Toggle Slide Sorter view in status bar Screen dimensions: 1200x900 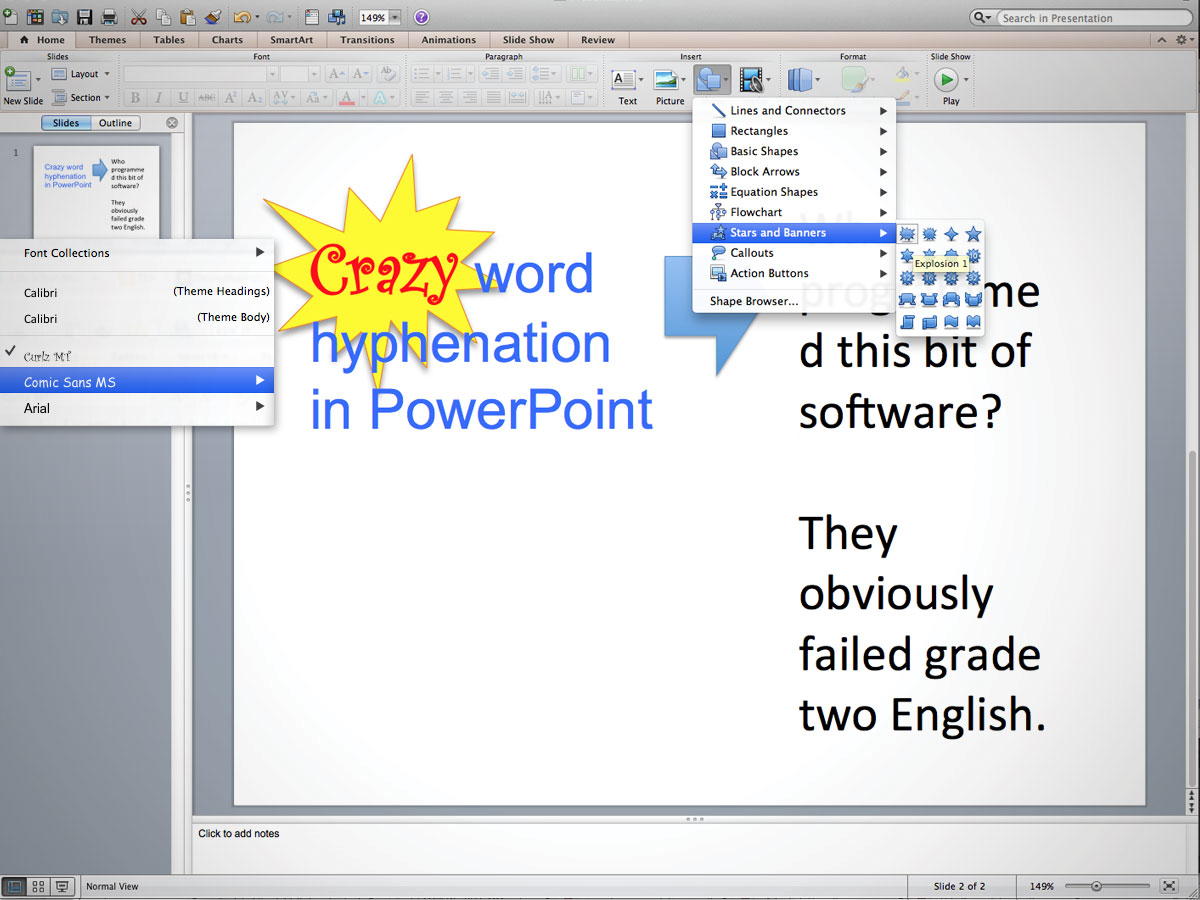[x=39, y=886]
